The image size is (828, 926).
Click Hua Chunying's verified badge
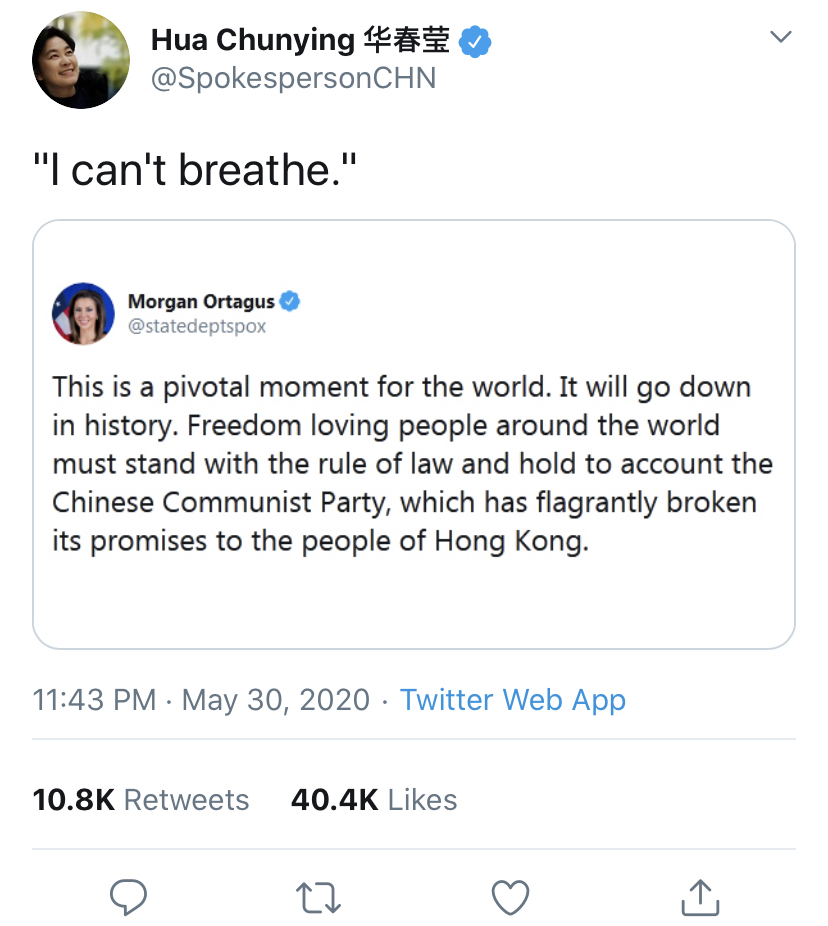coord(474,41)
